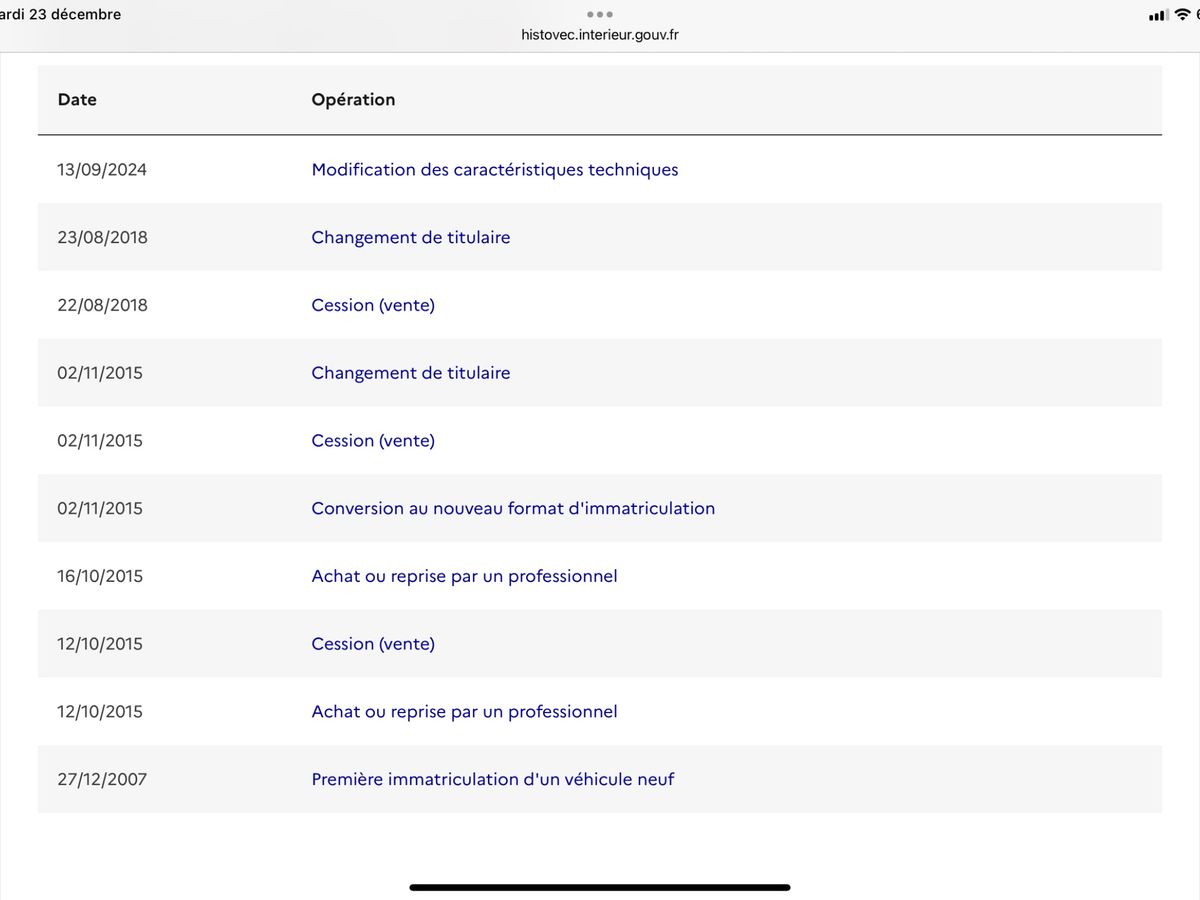
Task: Tap the cellular signal bars icon
Action: tap(1157, 15)
